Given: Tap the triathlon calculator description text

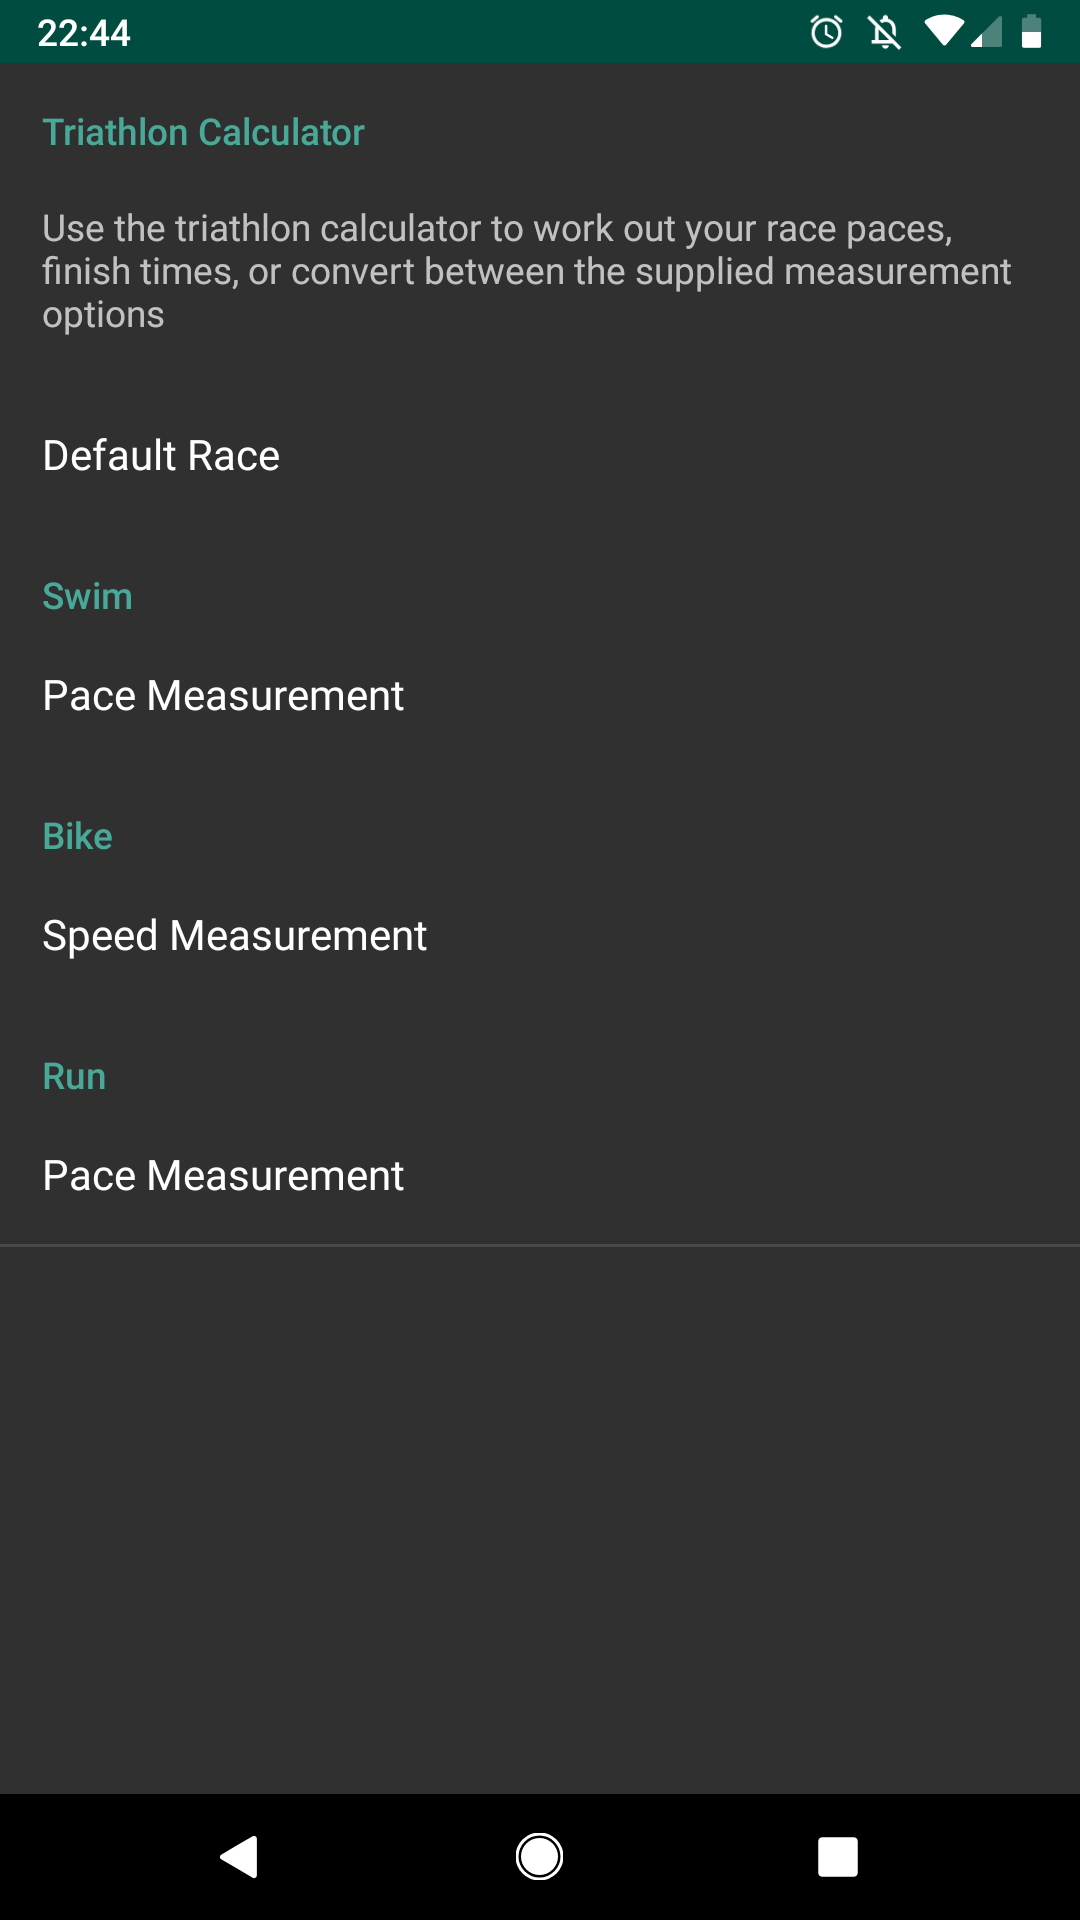Looking at the screenshot, I should (x=527, y=271).
